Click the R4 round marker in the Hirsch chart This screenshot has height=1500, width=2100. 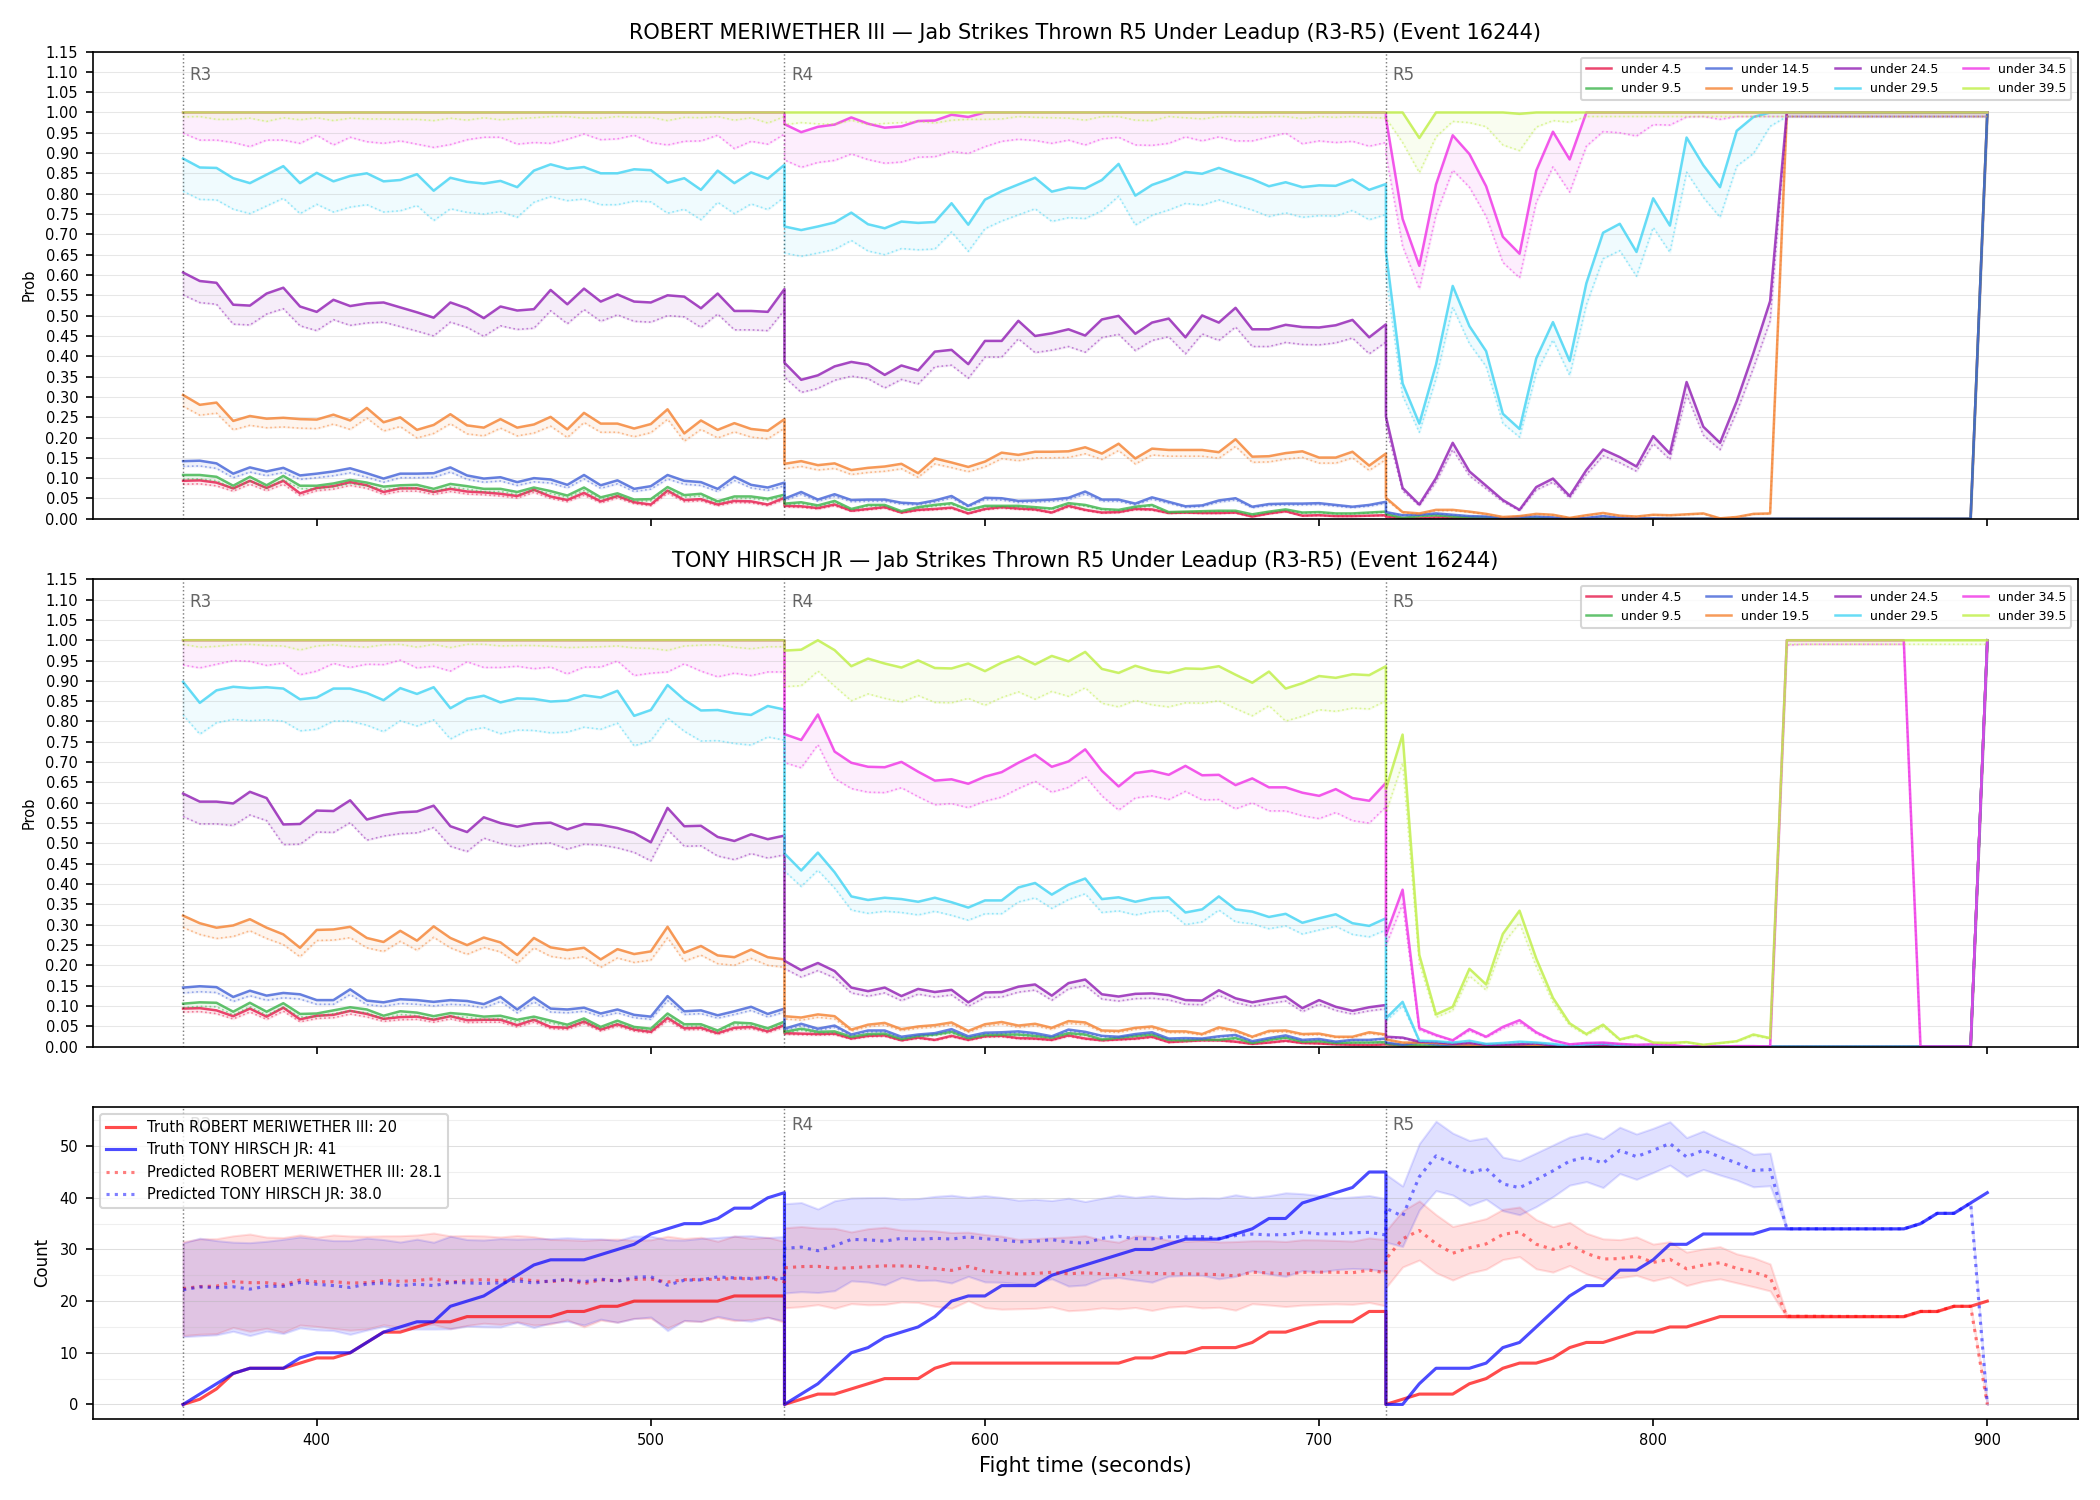click(x=802, y=601)
